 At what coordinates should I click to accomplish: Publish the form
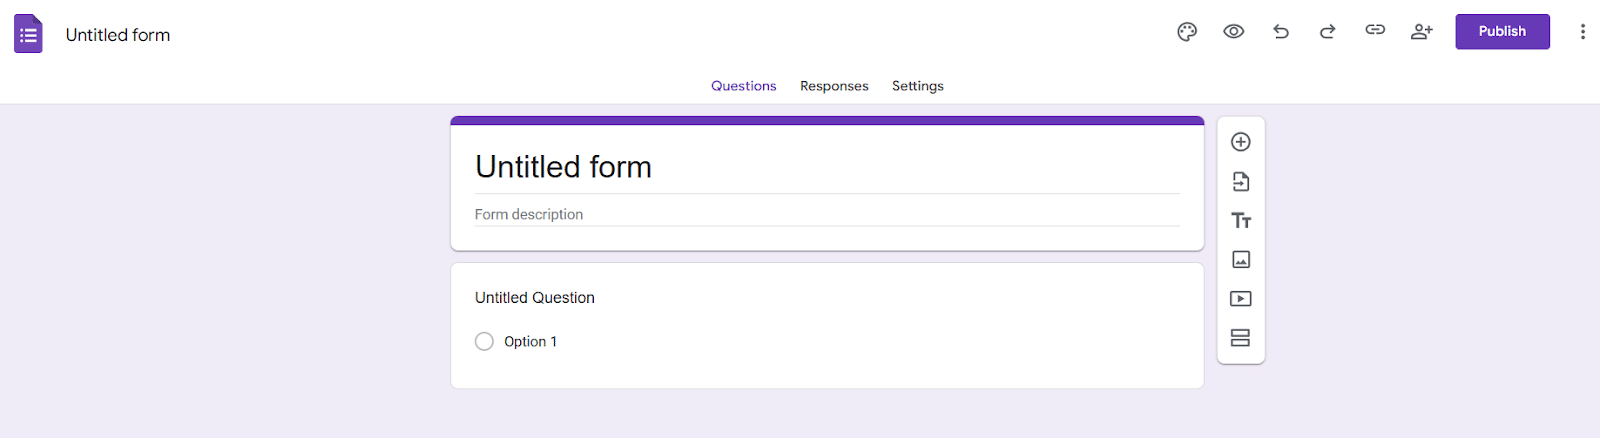click(1502, 32)
